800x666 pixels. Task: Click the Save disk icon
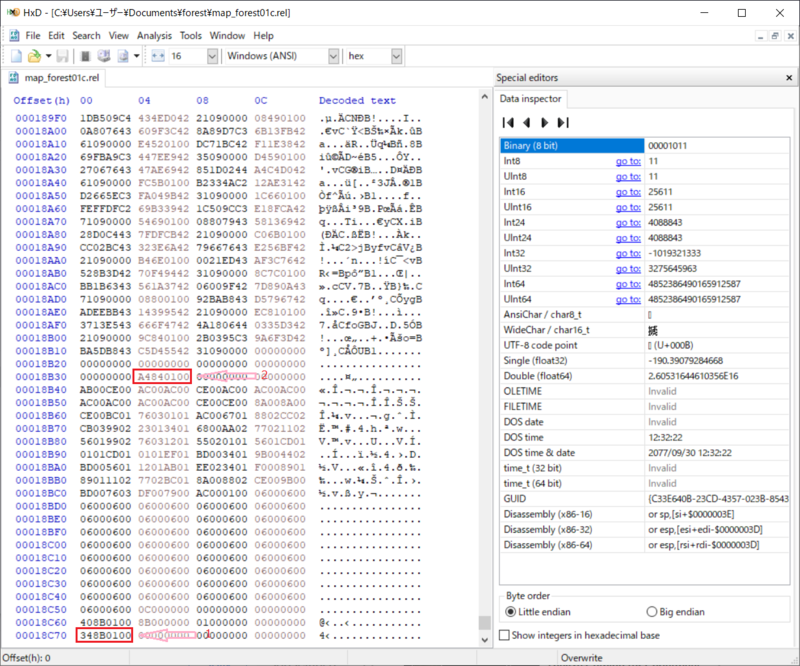pyautogui.click(x=62, y=56)
